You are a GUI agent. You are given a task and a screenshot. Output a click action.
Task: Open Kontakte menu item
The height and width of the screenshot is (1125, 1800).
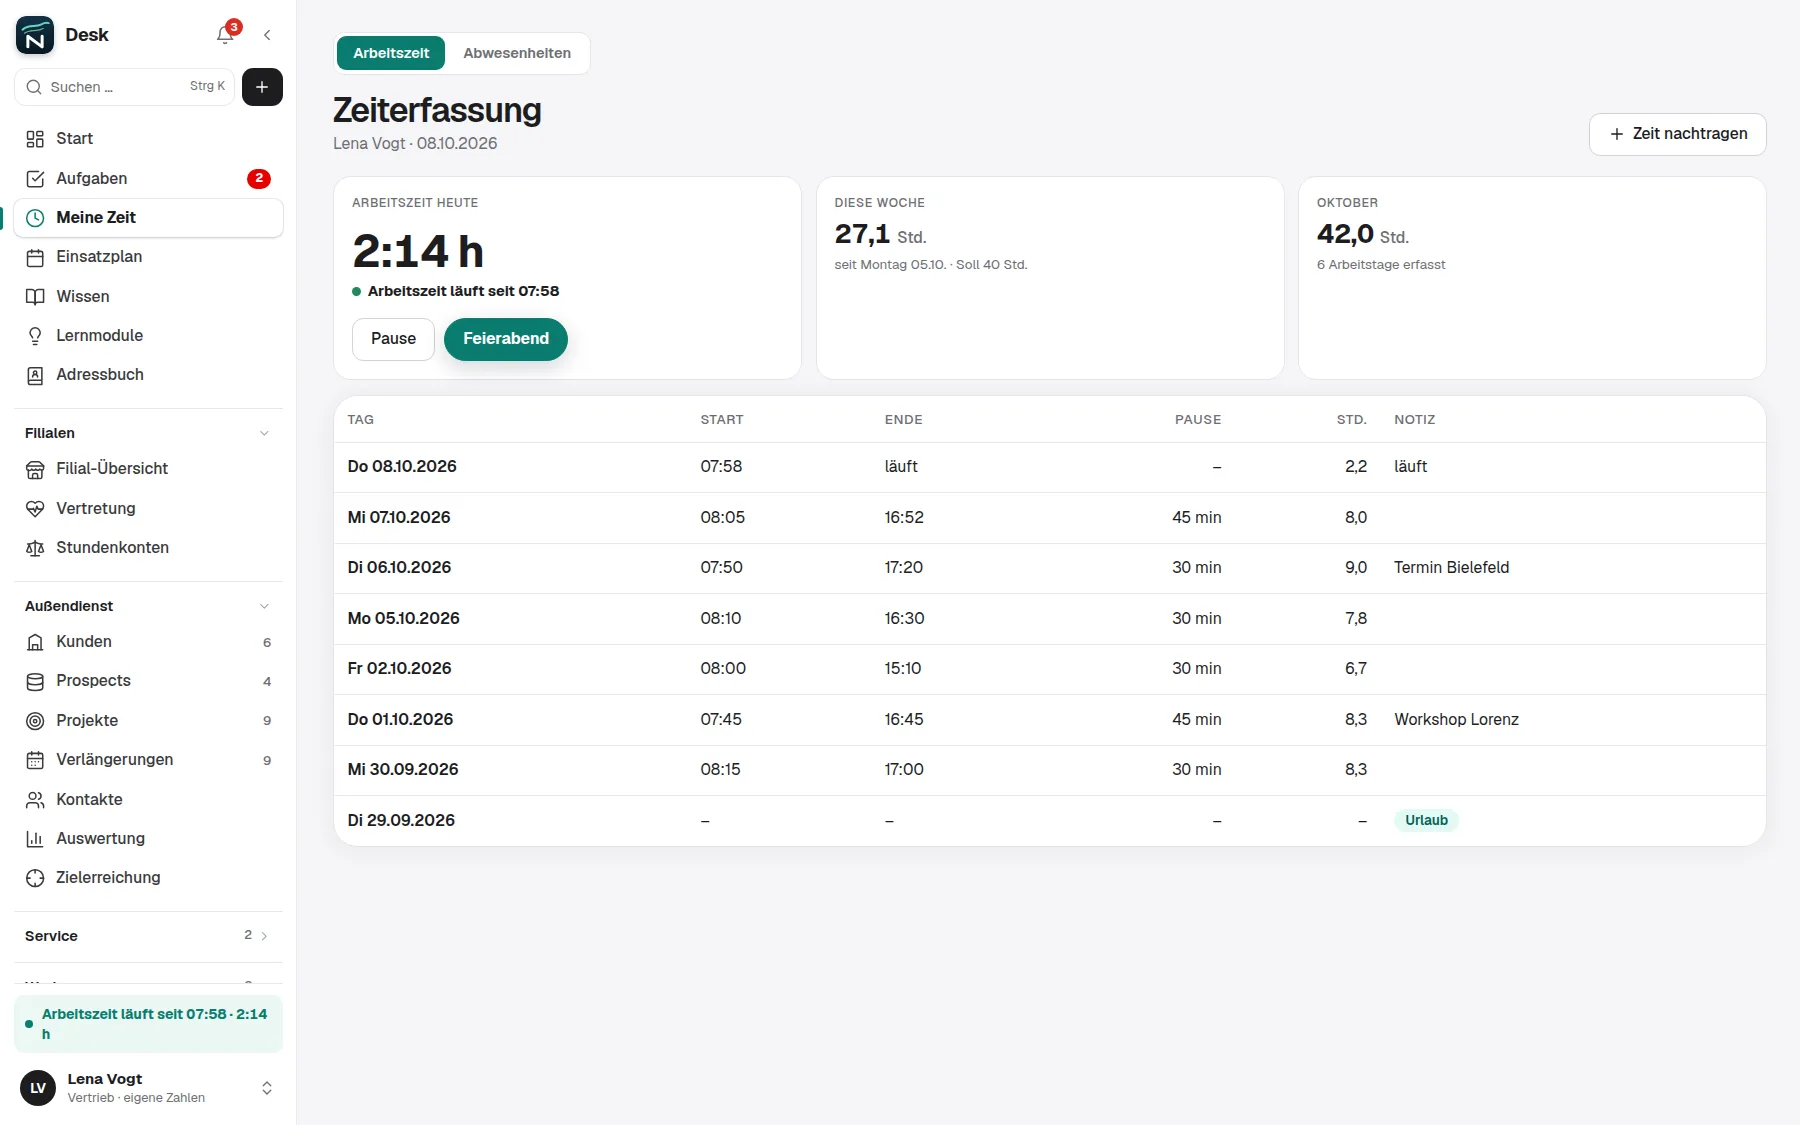(x=148, y=799)
